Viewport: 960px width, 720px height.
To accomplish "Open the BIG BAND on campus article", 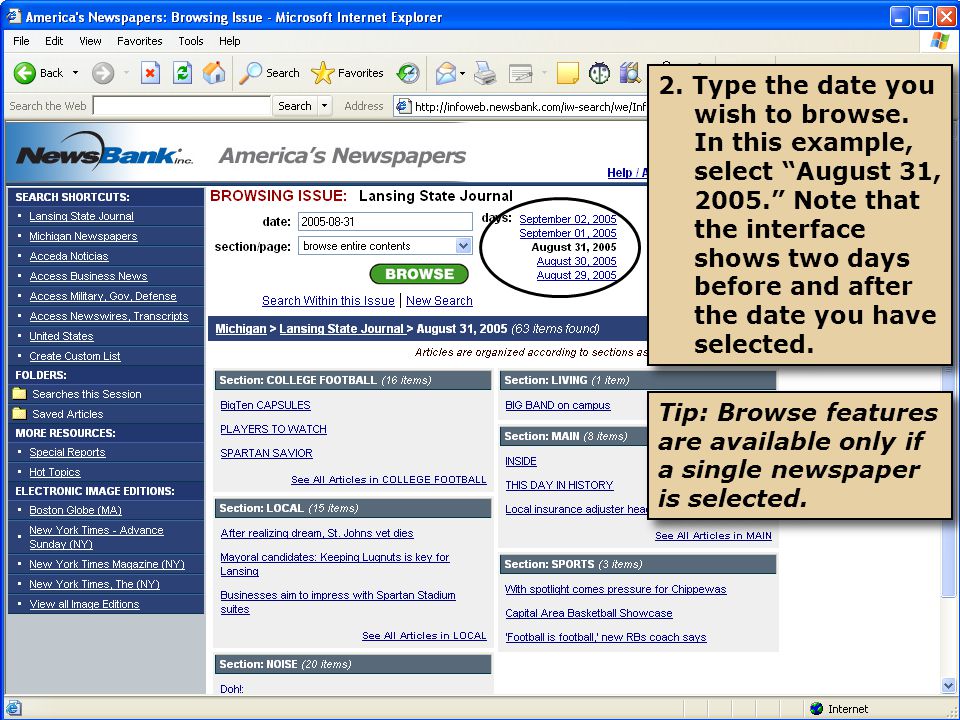I will click(x=558, y=405).
